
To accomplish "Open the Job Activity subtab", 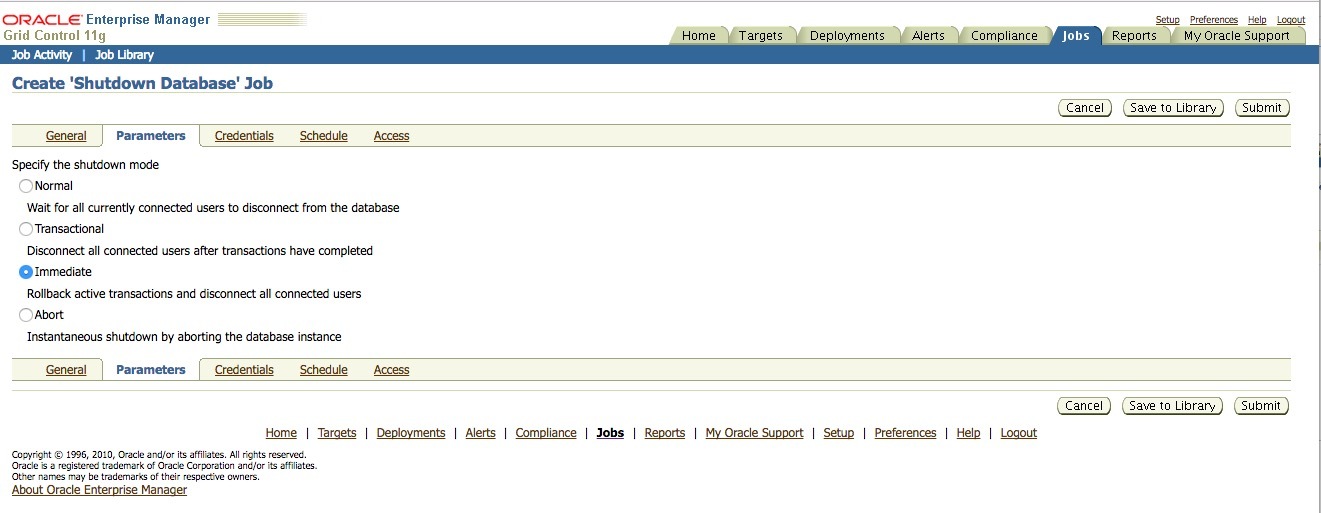I will (x=42, y=55).
